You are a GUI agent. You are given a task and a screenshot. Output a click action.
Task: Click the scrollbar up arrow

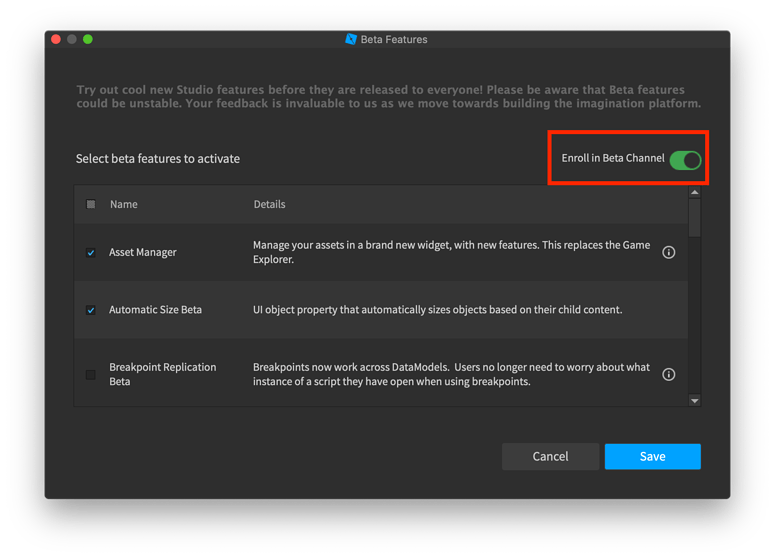694,192
